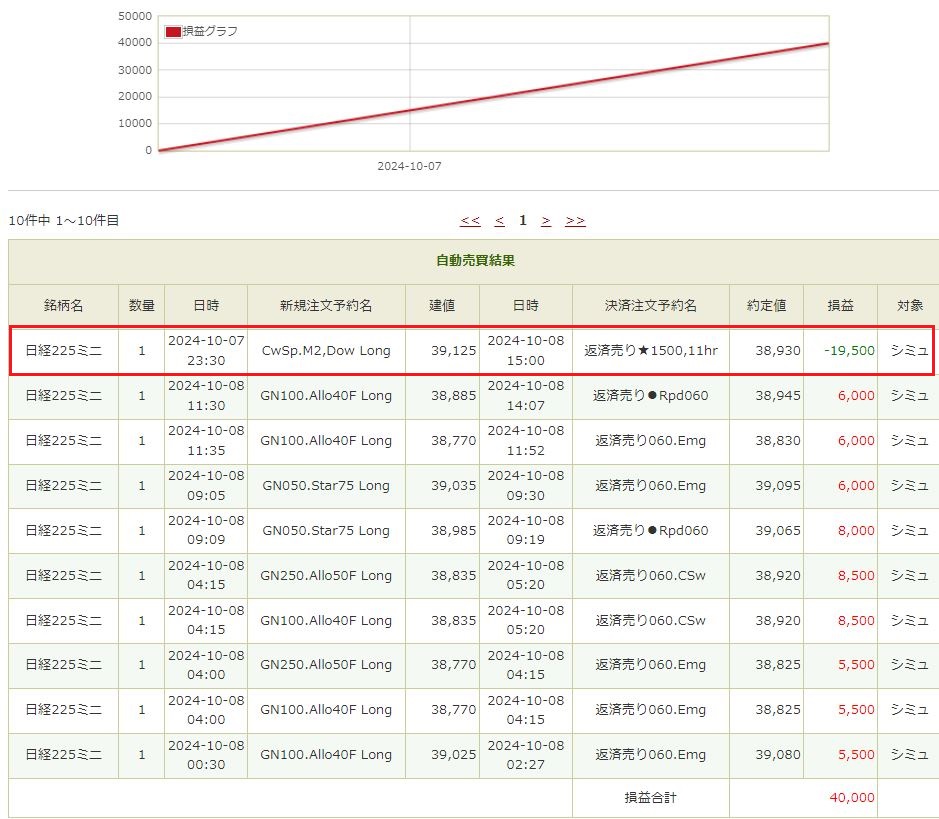Click the 新規注文予約名 column header
The image size is (939, 819).
[x=326, y=305]
